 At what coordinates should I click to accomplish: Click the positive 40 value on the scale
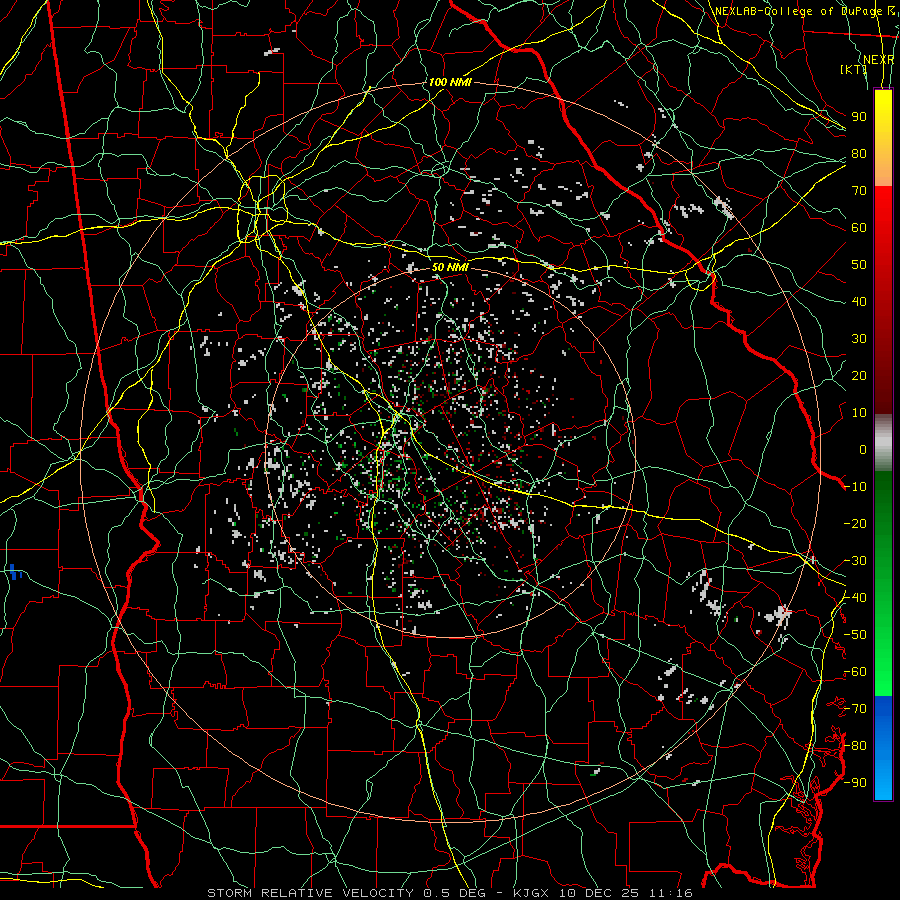point(859,301)
